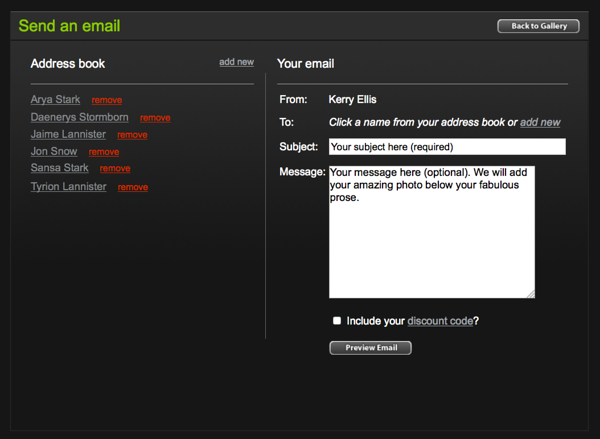Click inside the Message text area
This screenshot has height=439, width=600.
click(432, 232)
